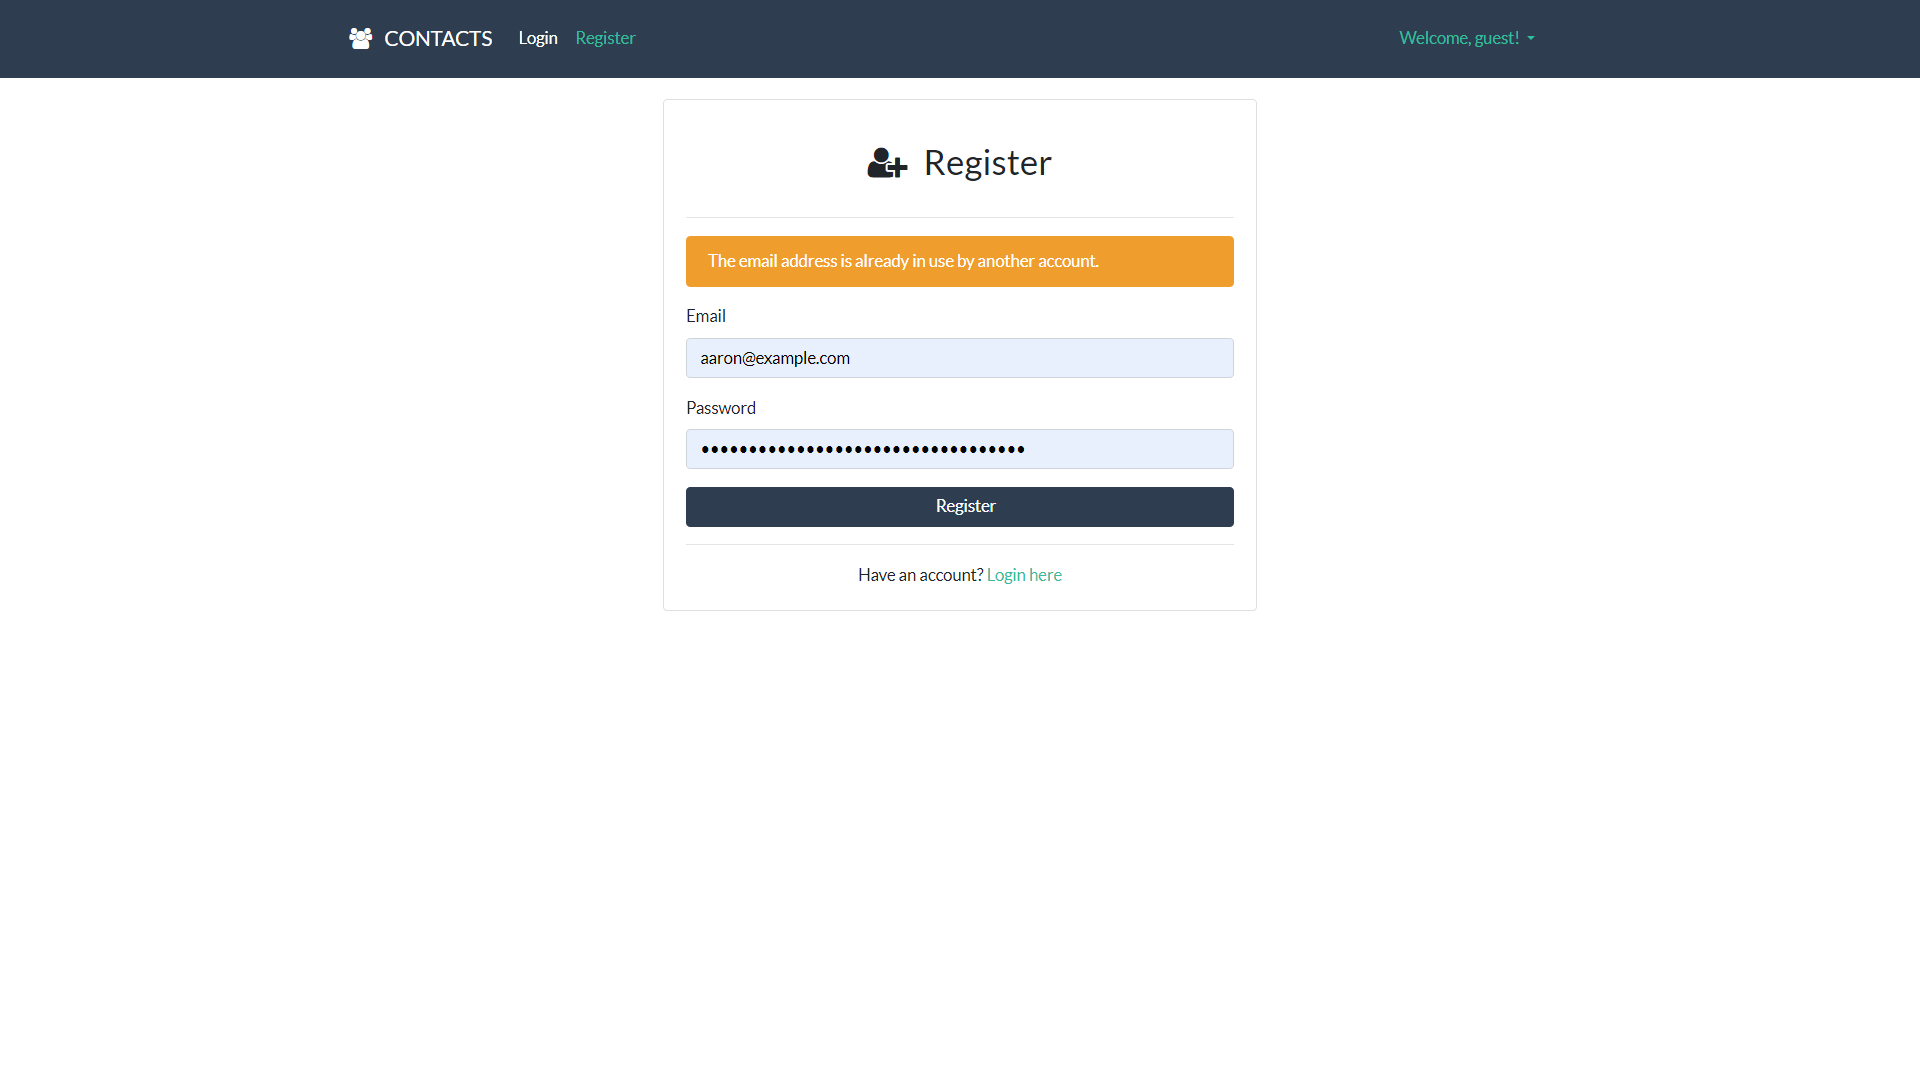Click the Email field label
Screen dimensions: 1920x1080
coord(706,316)
